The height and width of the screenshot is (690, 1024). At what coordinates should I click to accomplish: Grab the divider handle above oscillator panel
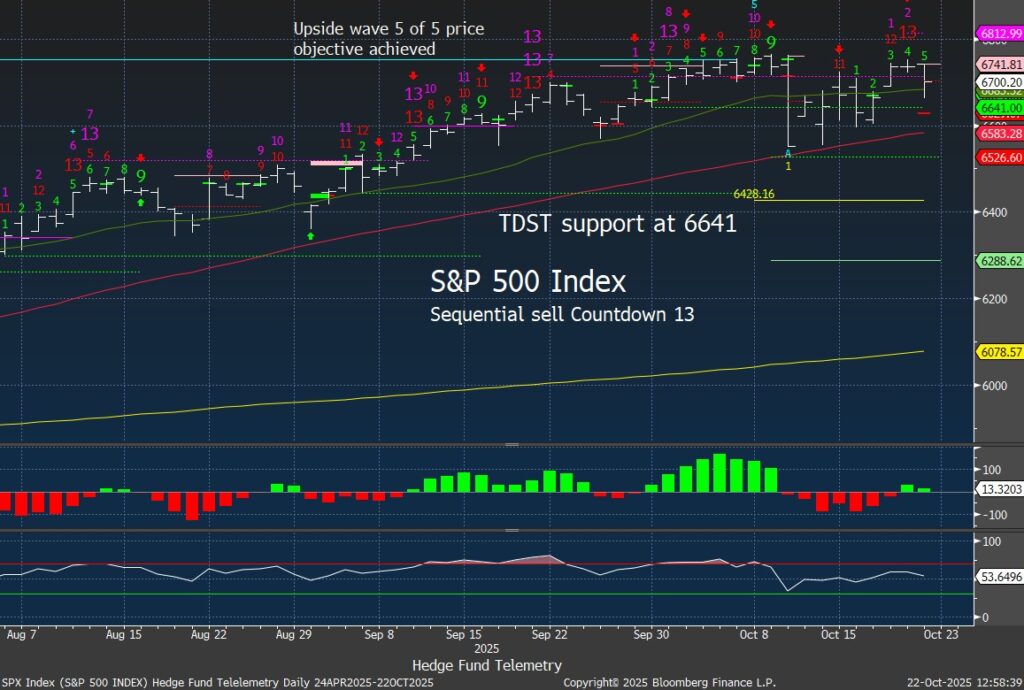coord(512,444)
